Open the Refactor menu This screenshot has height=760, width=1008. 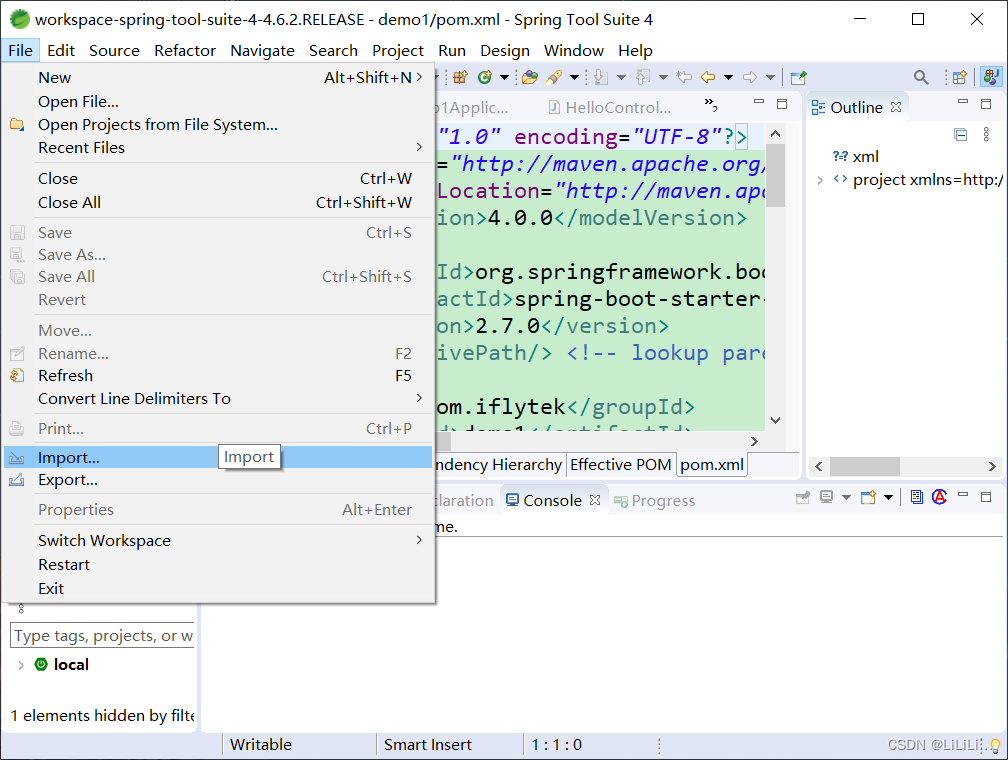185,51
